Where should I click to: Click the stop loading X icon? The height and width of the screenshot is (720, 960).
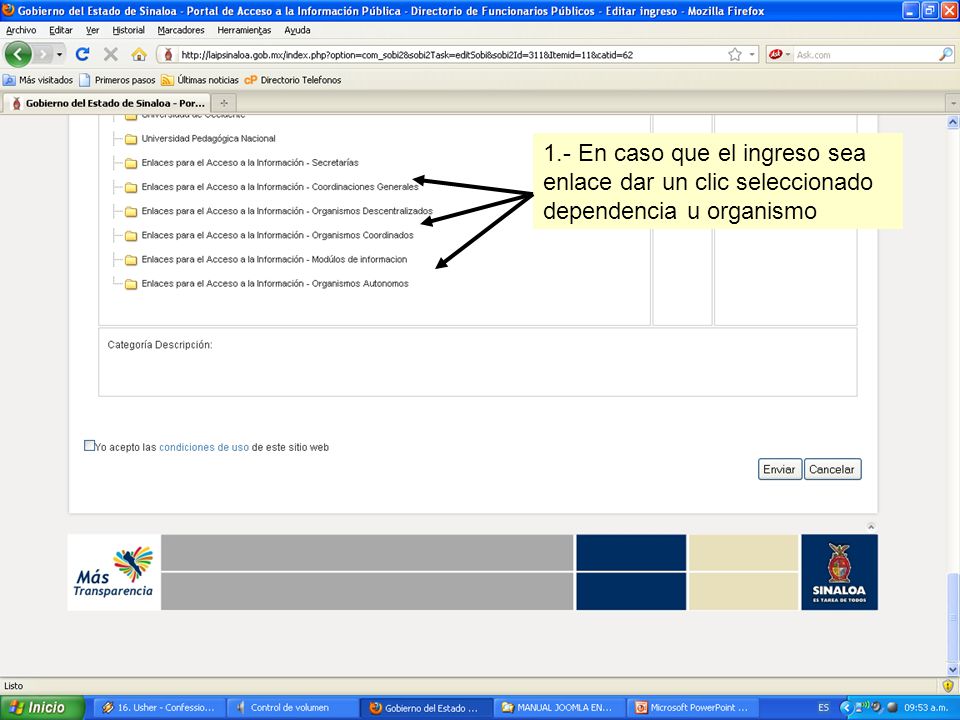point(111,54)
